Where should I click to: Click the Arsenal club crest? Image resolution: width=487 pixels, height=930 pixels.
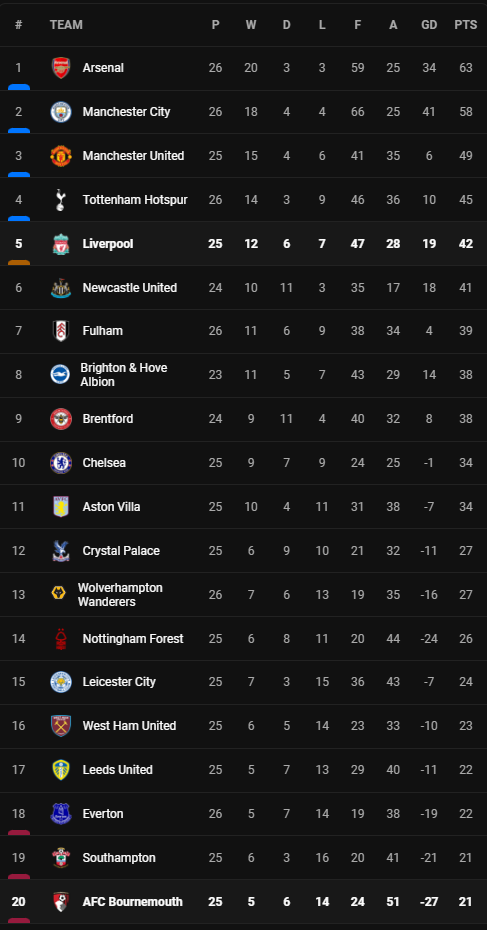[x=61, y=68]
